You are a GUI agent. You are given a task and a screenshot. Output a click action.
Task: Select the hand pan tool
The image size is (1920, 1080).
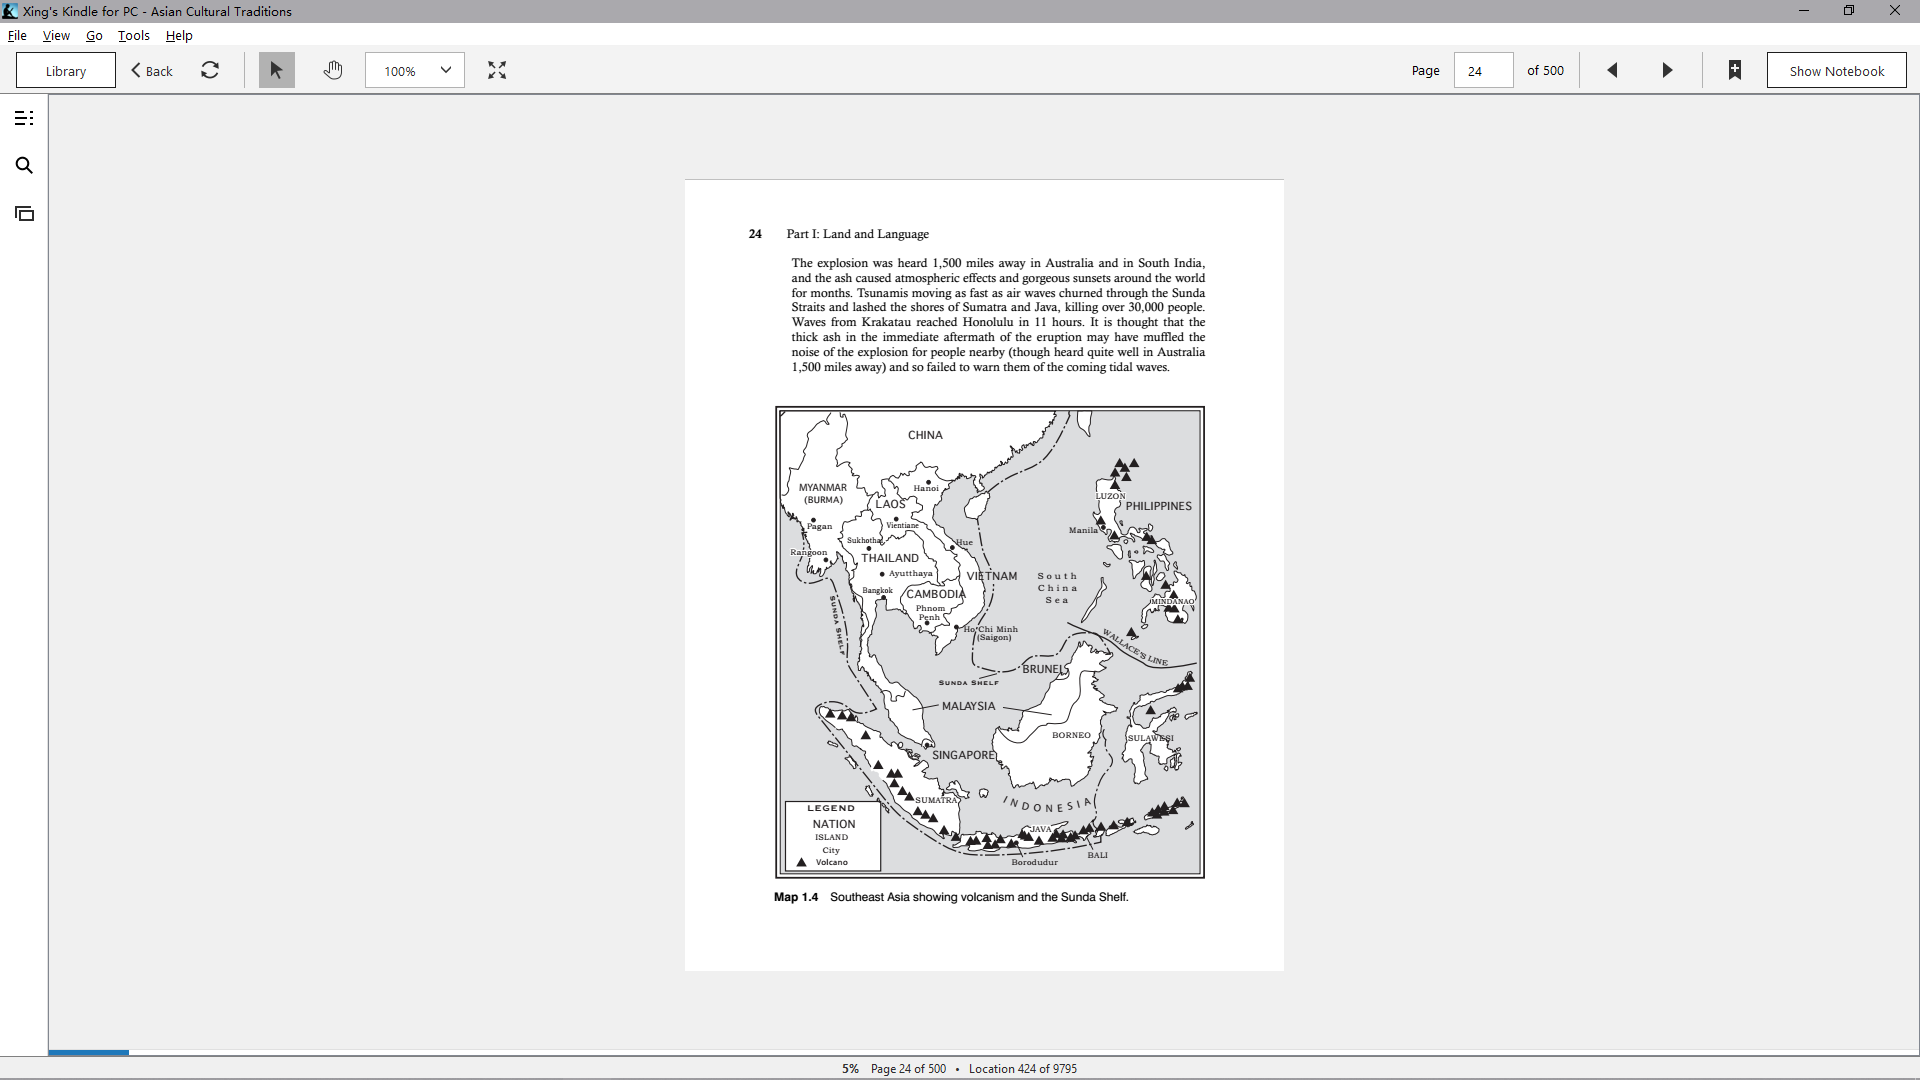(333, 70)
